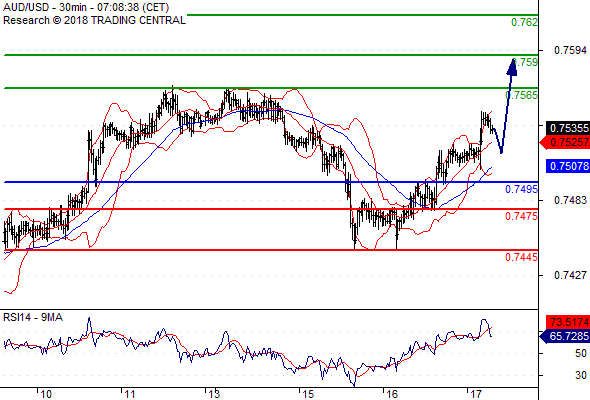This screenshot has width=590, height=400.
Task: Click the red 0.75257 price marker arrow
Action: 564,143
